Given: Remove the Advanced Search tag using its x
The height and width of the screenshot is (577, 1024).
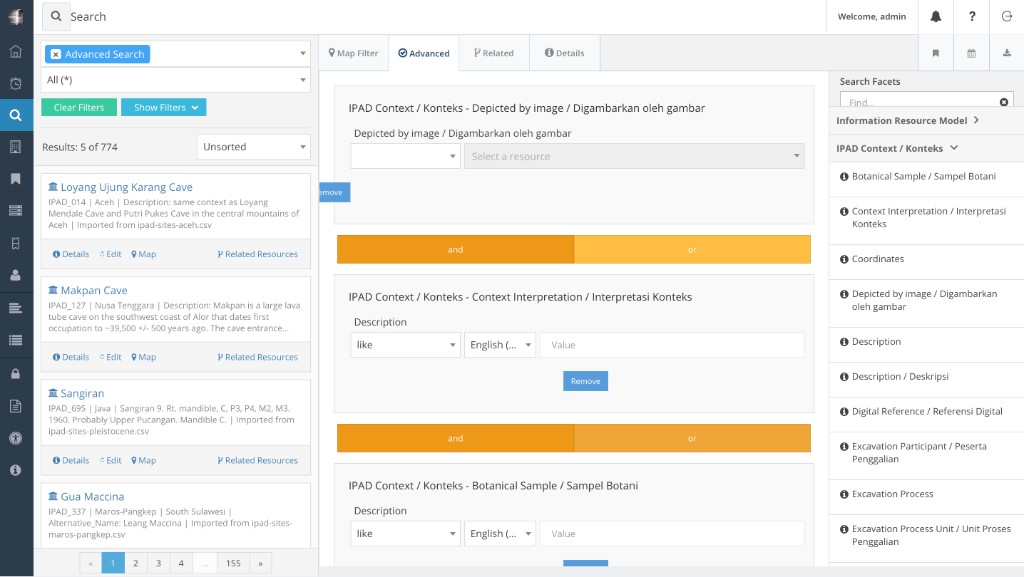Looking at the screenshot, I should (56, 54).
